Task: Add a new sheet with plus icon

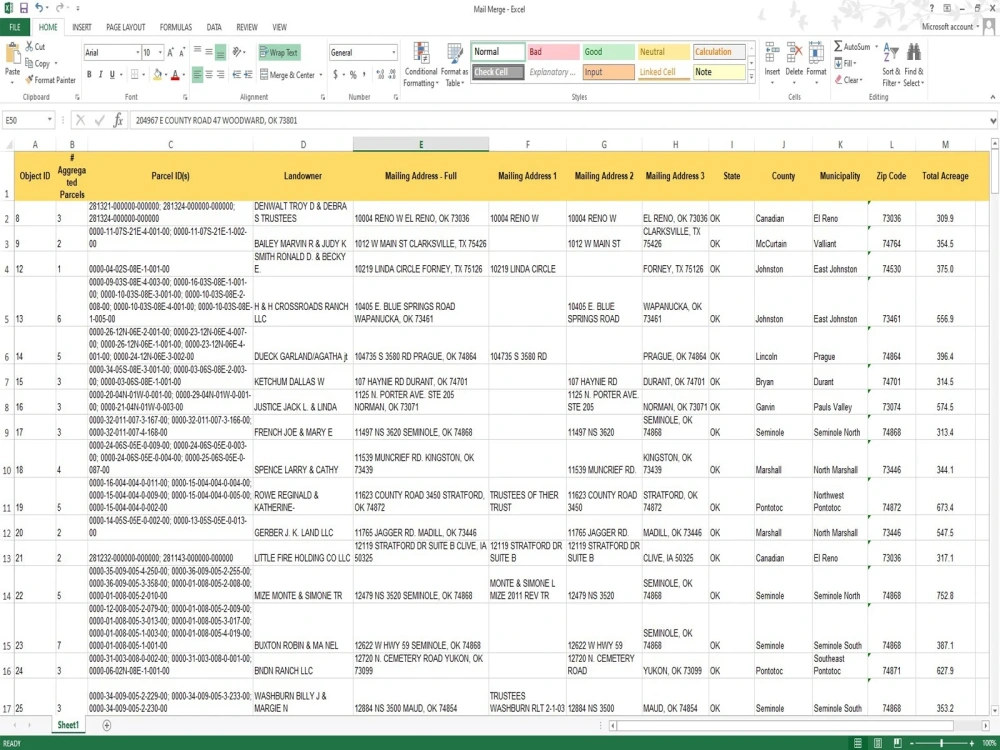Action: (107, 725)
